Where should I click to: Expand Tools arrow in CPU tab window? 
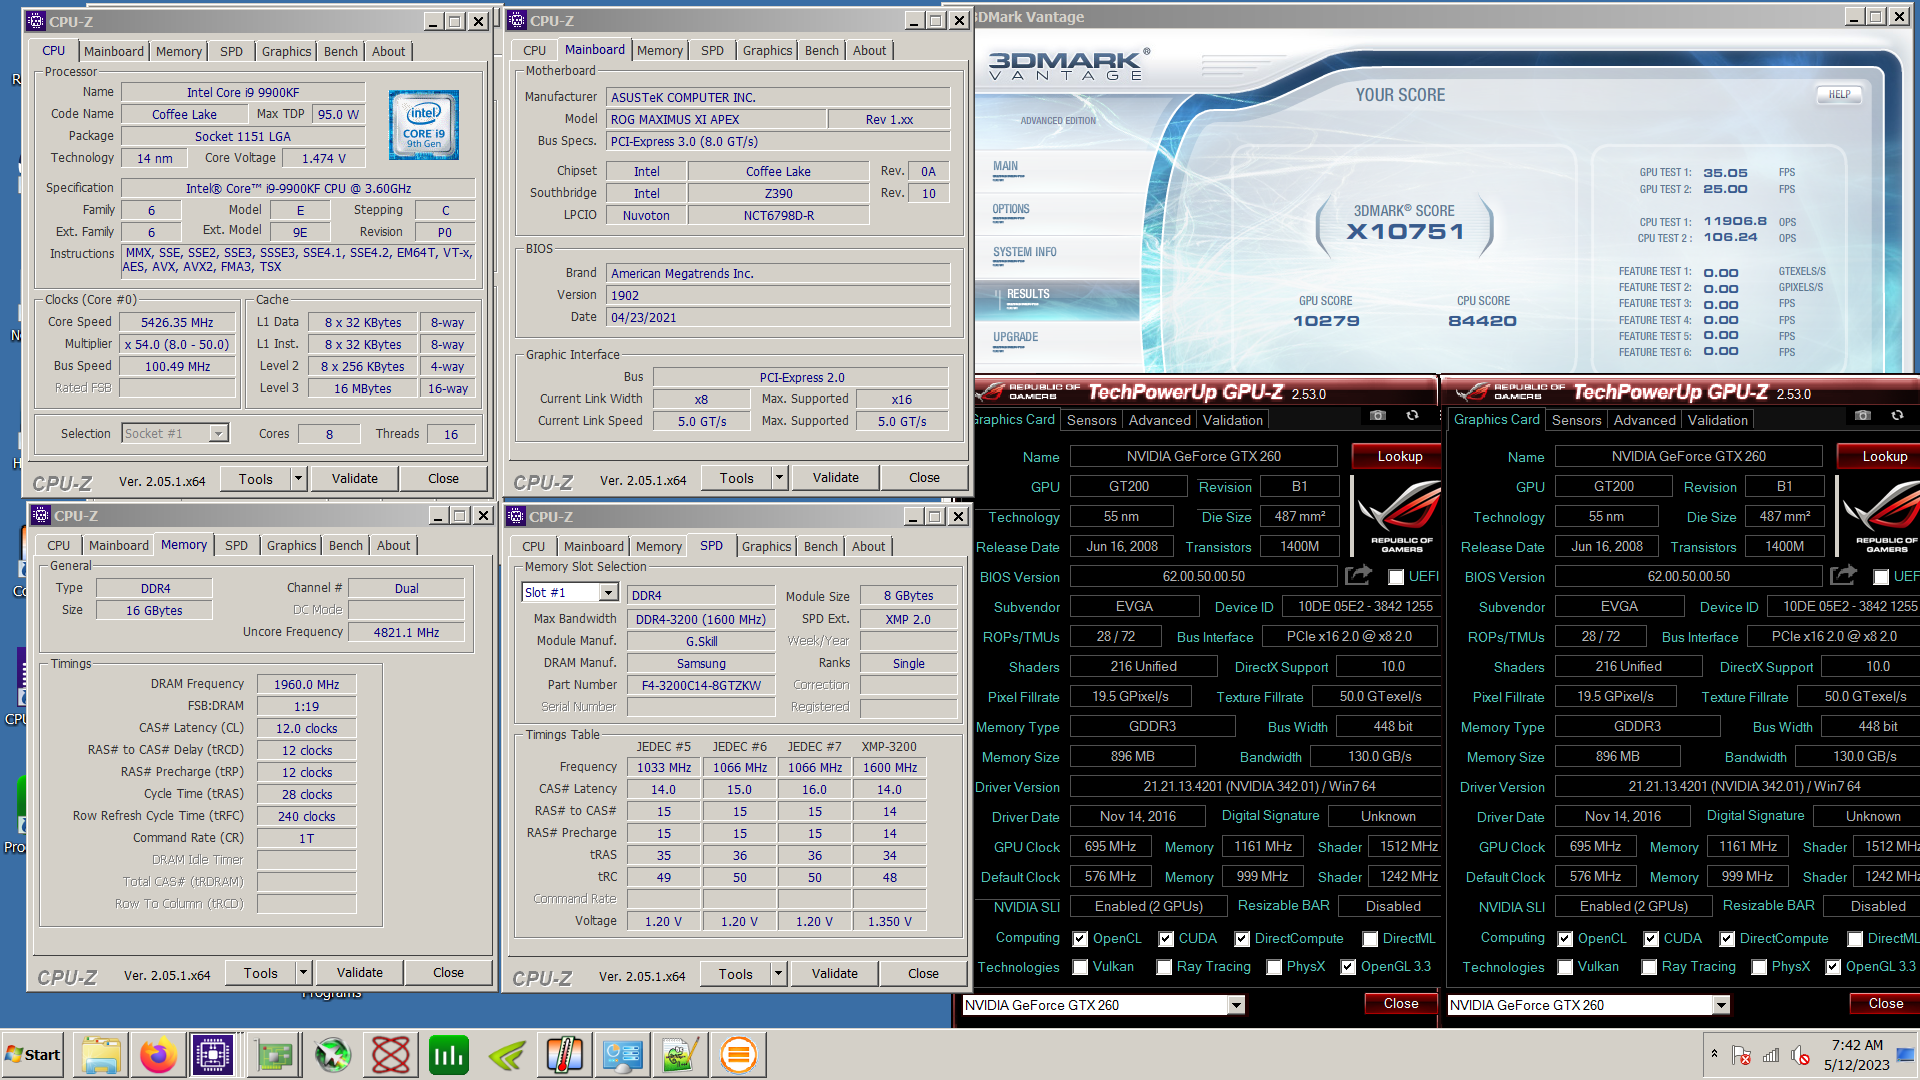[x=297, y=479]
